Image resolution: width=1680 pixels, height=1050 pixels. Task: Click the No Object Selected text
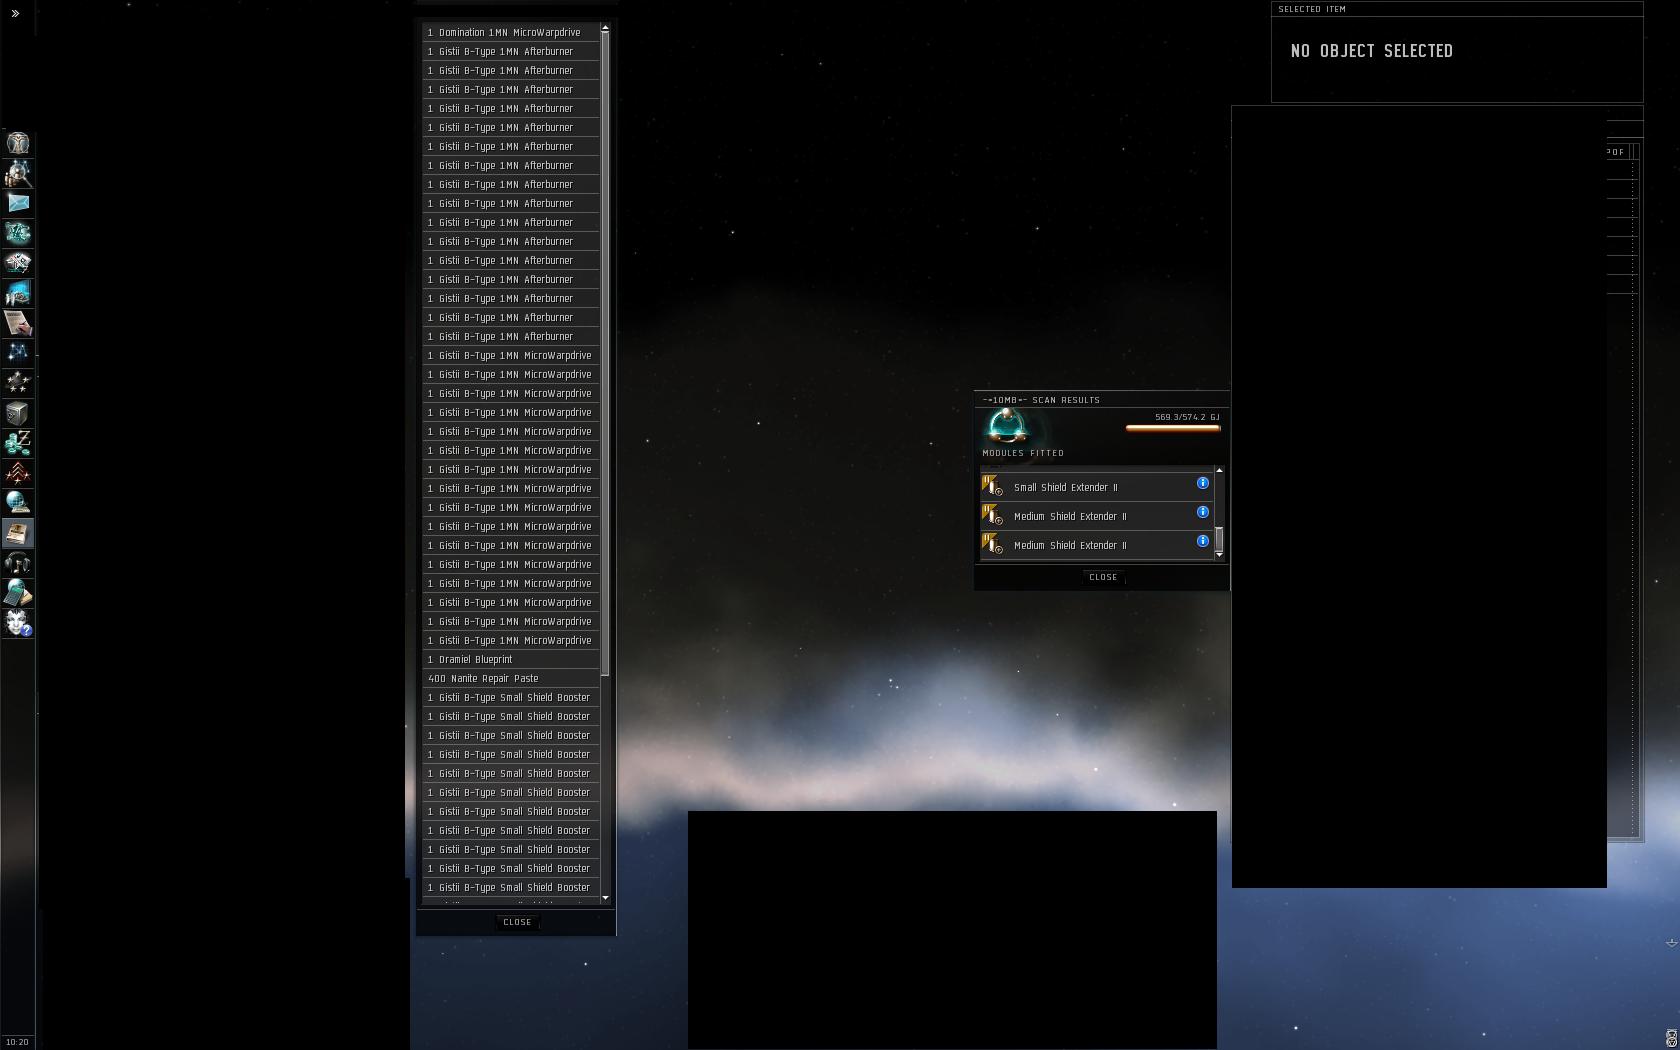1372,51
